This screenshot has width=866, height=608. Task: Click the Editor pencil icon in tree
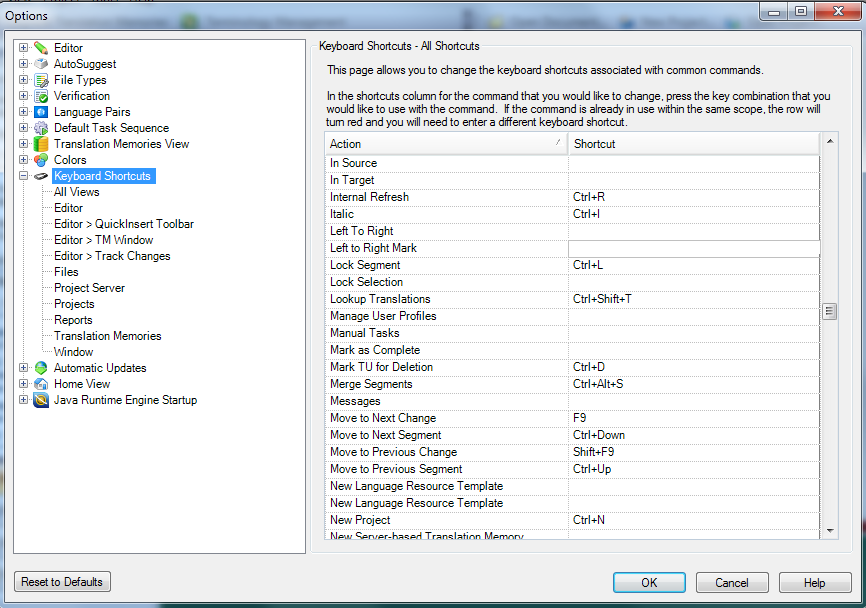pos(41,48)
